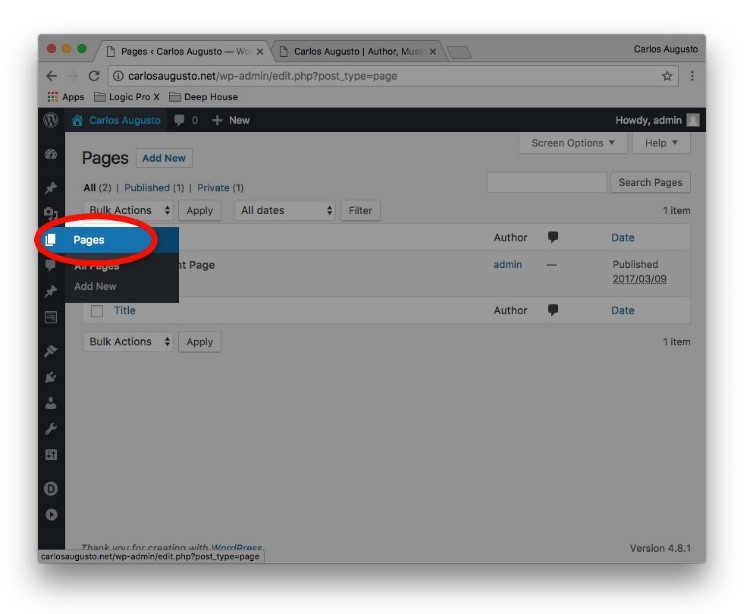Open the Media sidebar icon
753x614 pixels.
coord(51,214)
